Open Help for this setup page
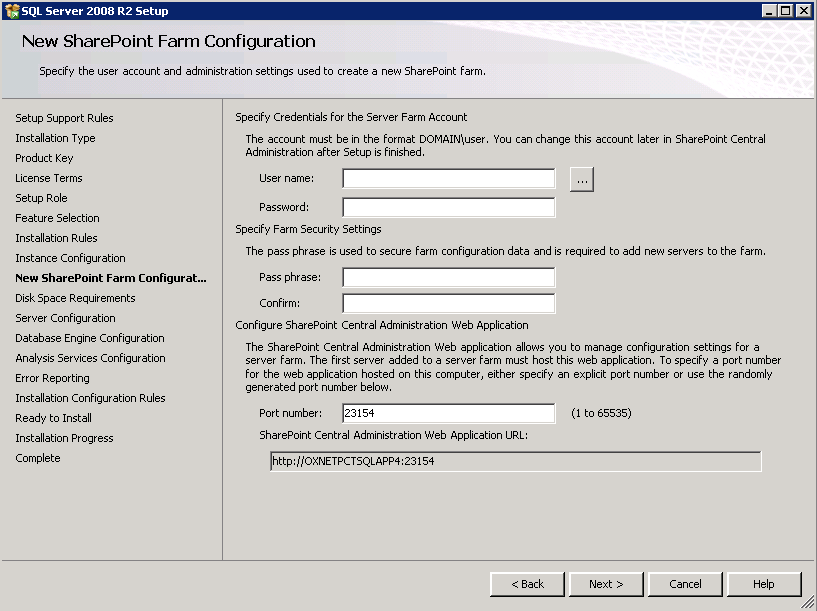 764,584
